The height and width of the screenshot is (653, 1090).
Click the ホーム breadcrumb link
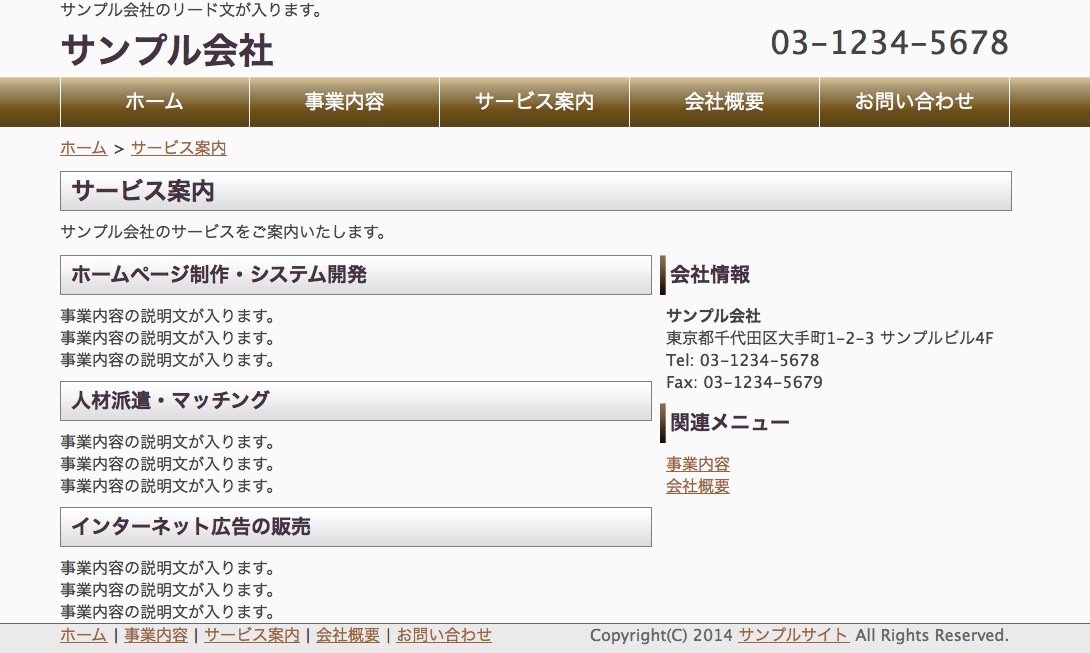click(x=83, y=148)
